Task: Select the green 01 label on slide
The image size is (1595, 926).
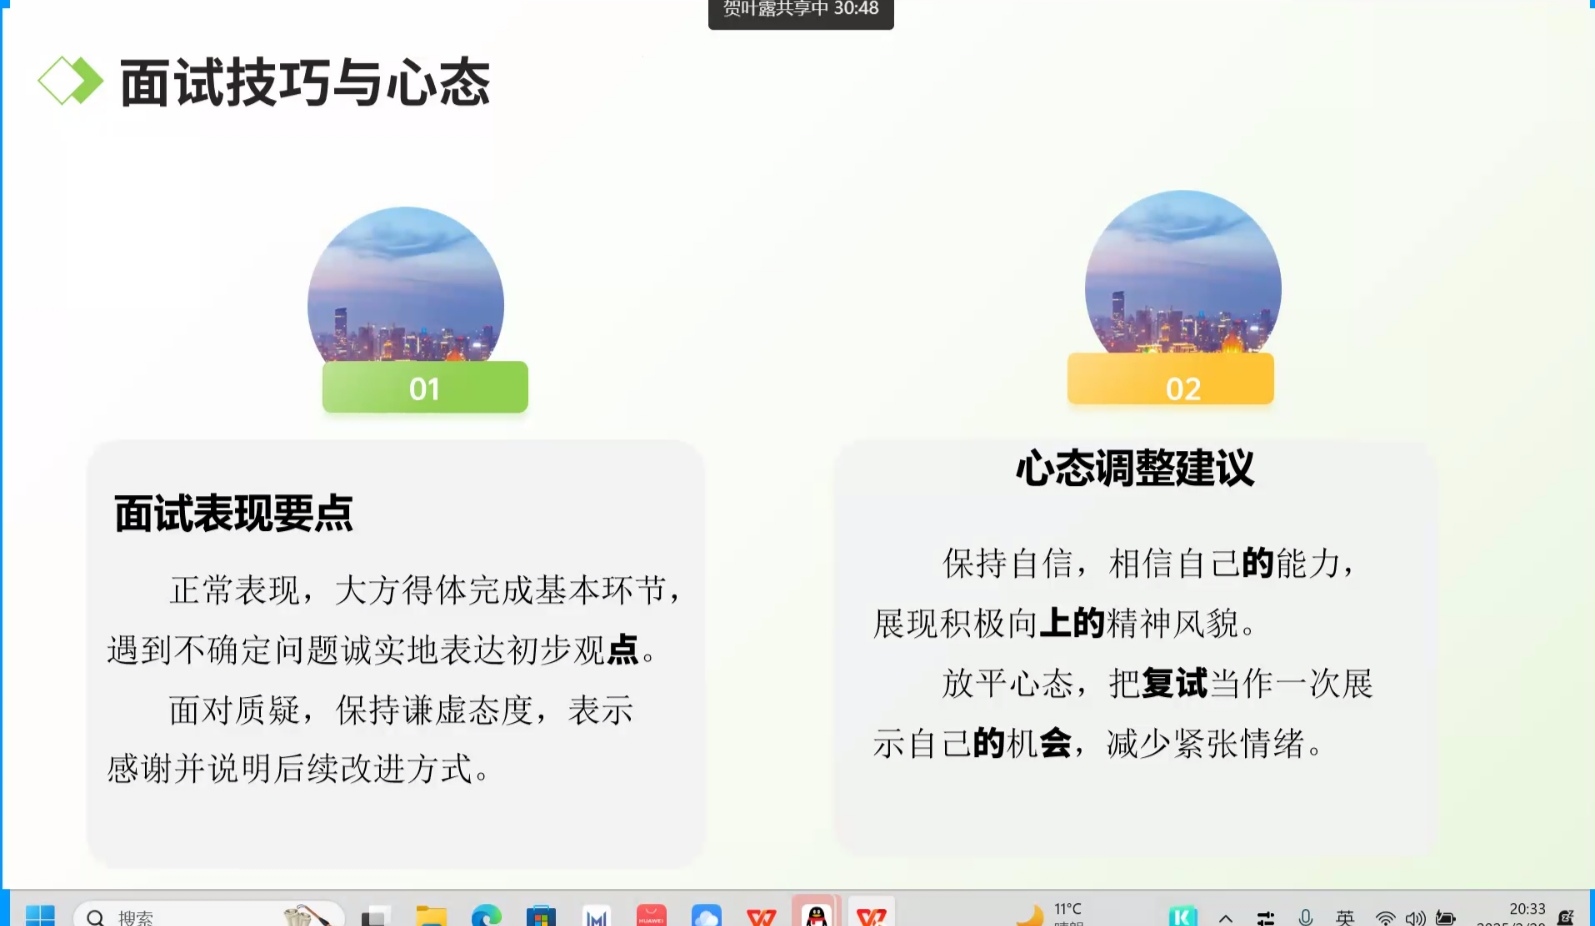Action: 425,388
